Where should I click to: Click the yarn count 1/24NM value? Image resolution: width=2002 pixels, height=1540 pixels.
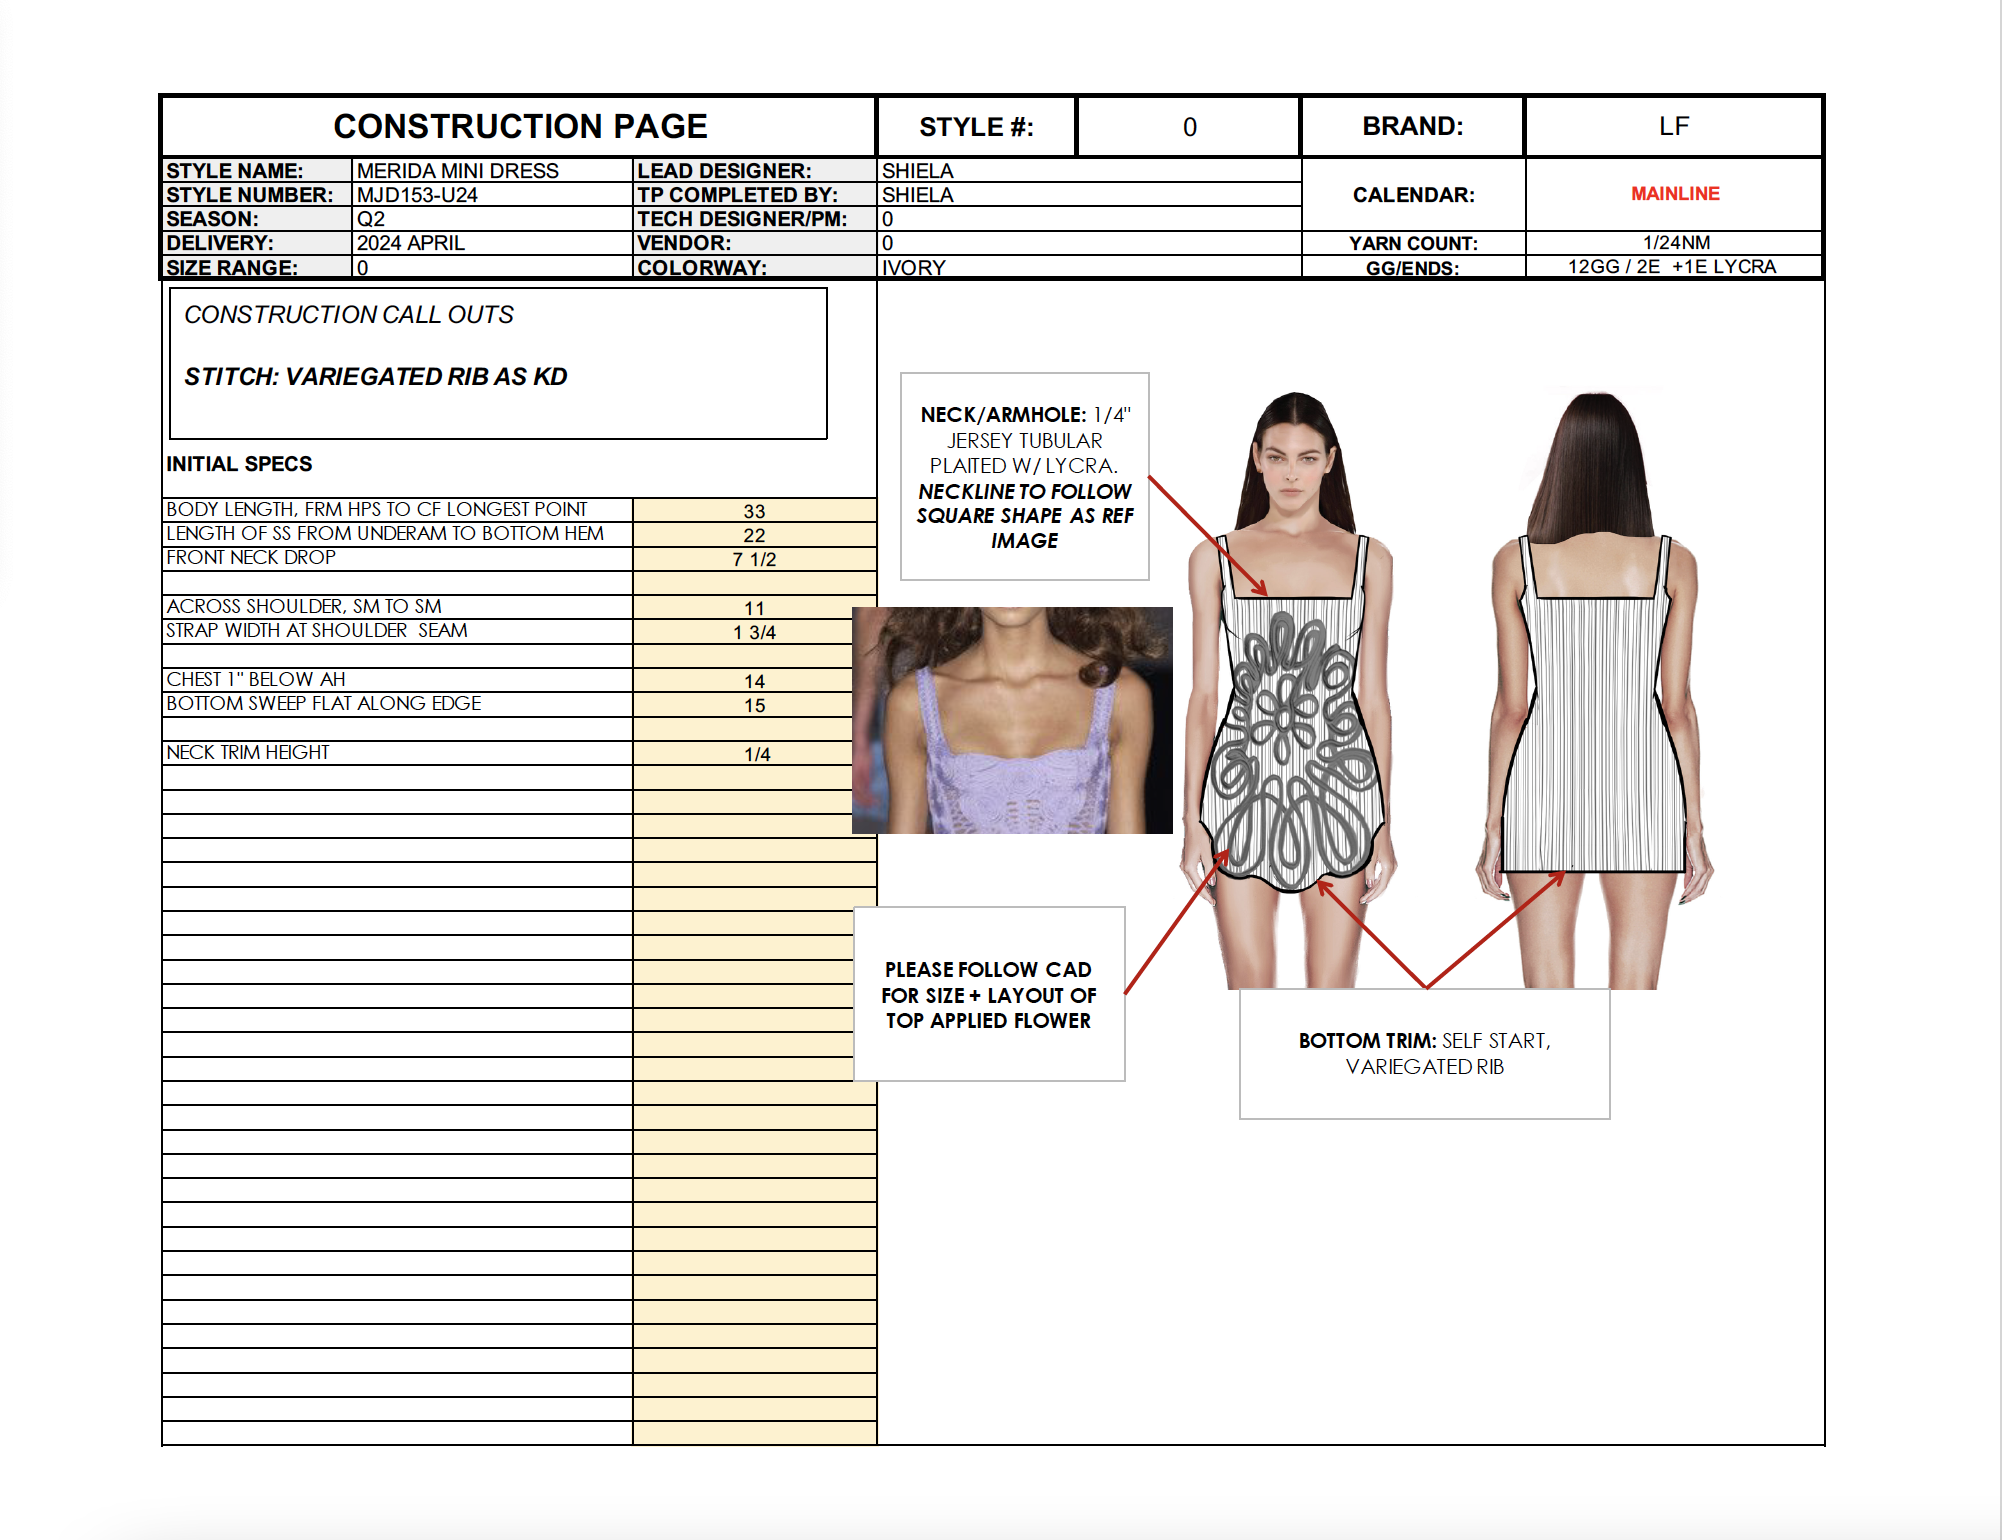(x=1674, y=243)
